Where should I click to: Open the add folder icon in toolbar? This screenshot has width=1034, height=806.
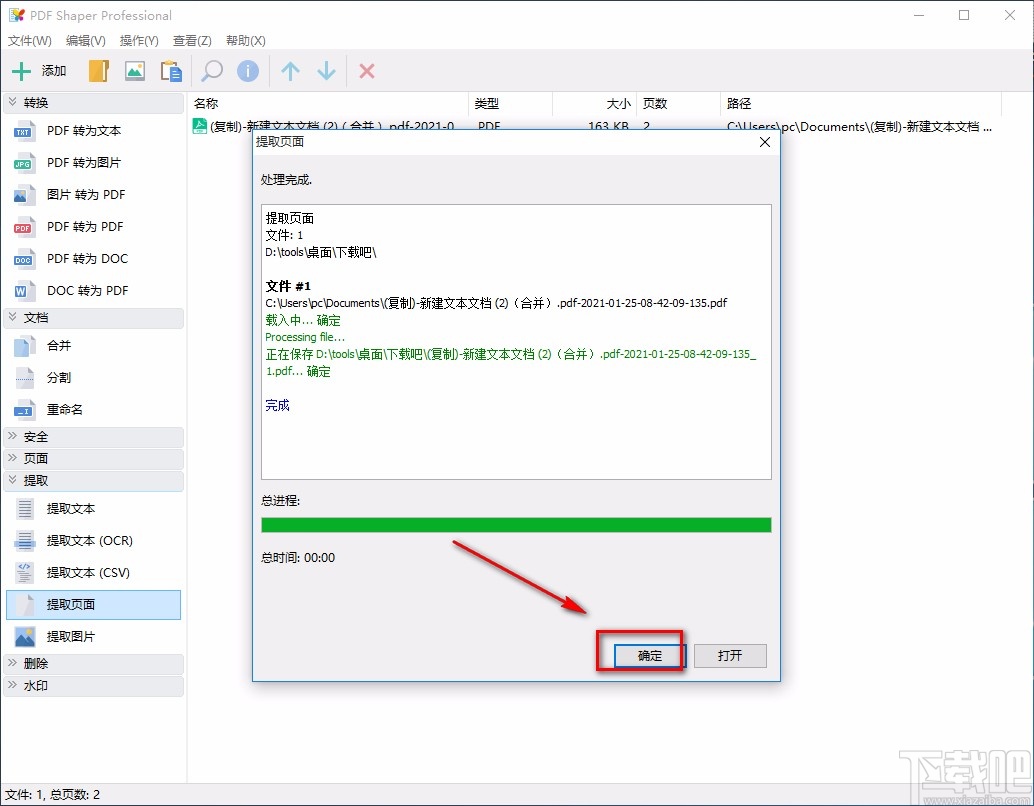pos(99,71)
